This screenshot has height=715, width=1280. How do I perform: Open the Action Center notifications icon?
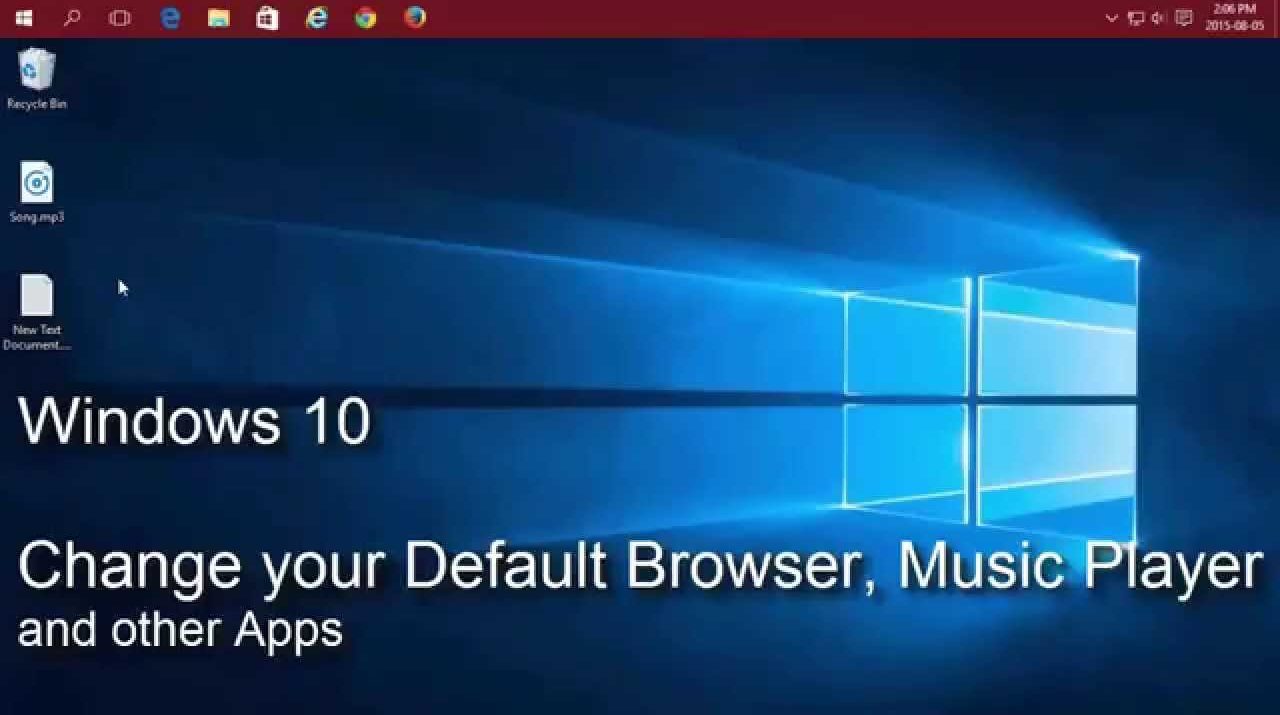(x=1184, y=18)
